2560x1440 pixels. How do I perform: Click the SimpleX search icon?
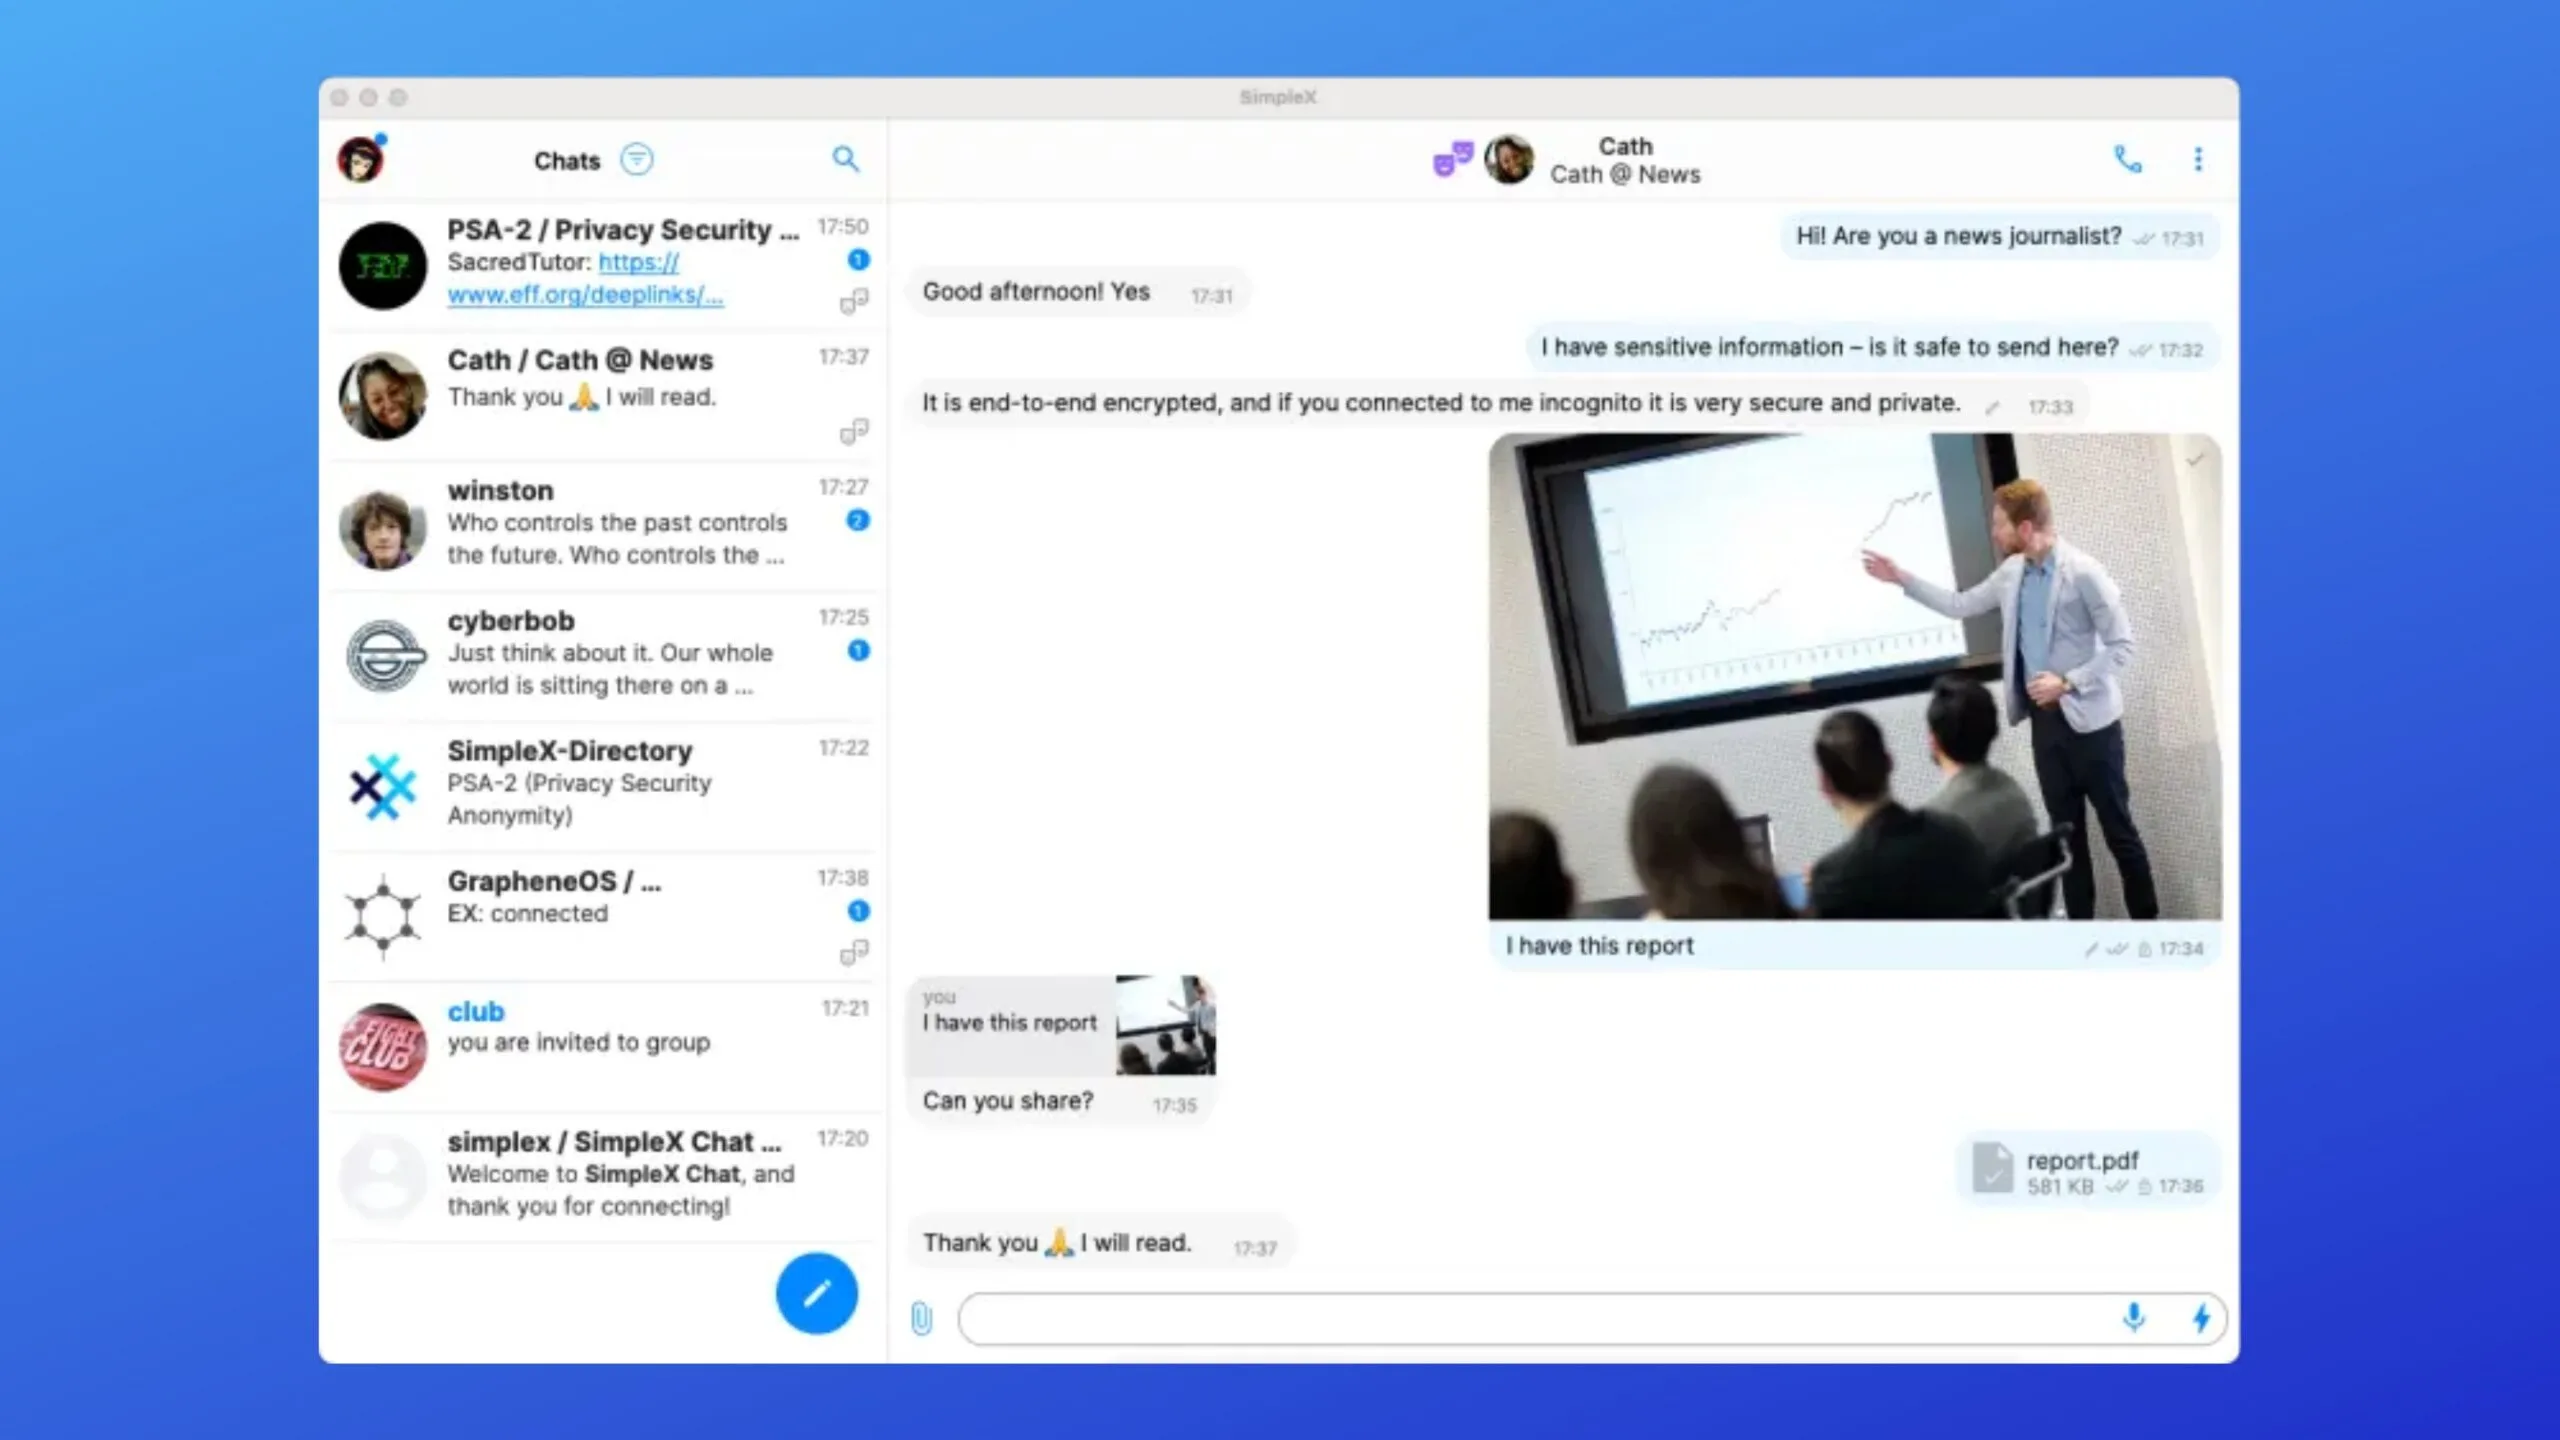point(846,158)
